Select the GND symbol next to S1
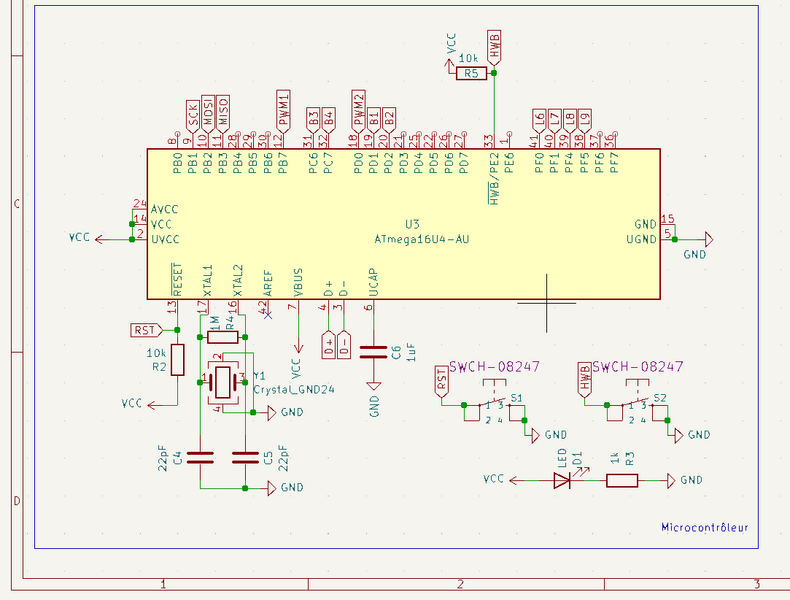This screenshot has width=790, height=600. point(536,436)
